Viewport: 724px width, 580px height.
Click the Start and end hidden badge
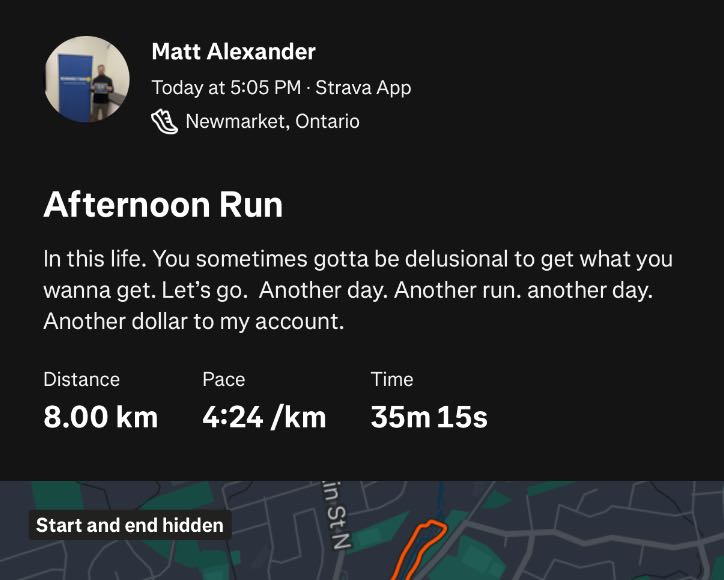pos(130,525)
